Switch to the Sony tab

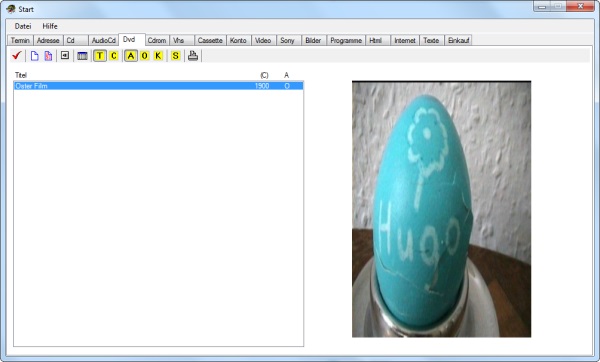[x=289, y=40]
